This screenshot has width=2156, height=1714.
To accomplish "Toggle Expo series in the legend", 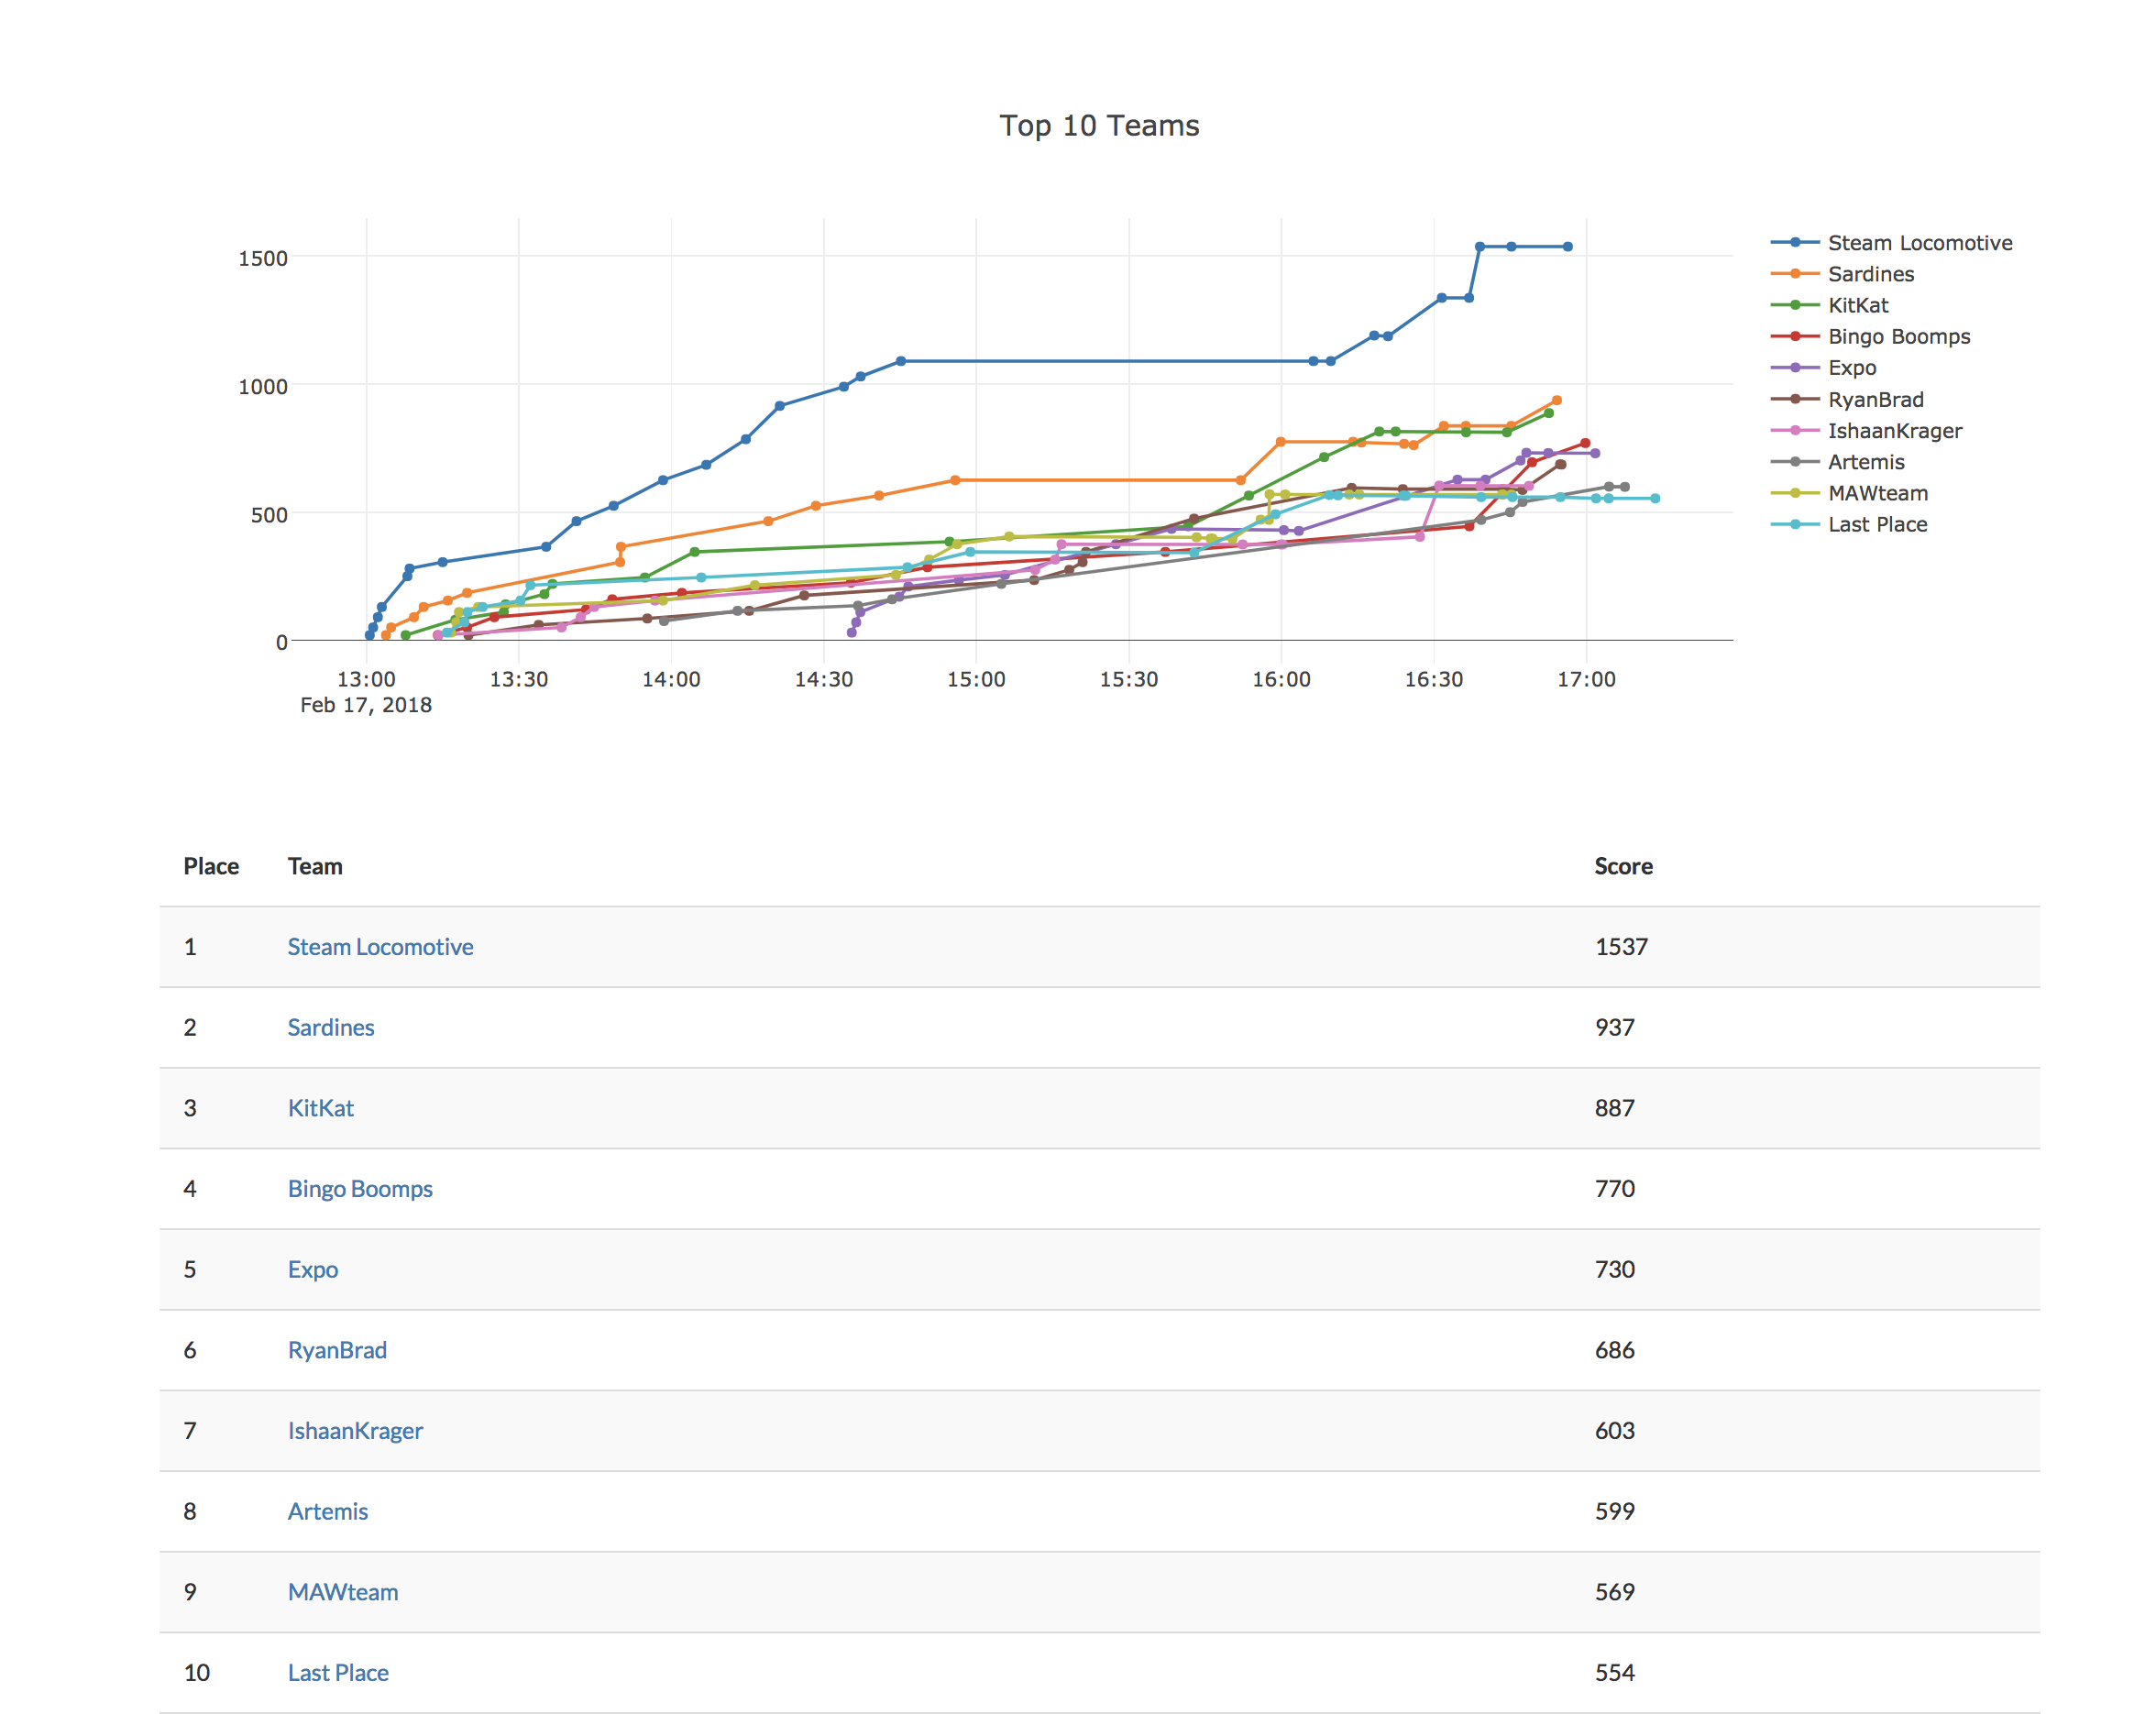I will (1851, 368).
